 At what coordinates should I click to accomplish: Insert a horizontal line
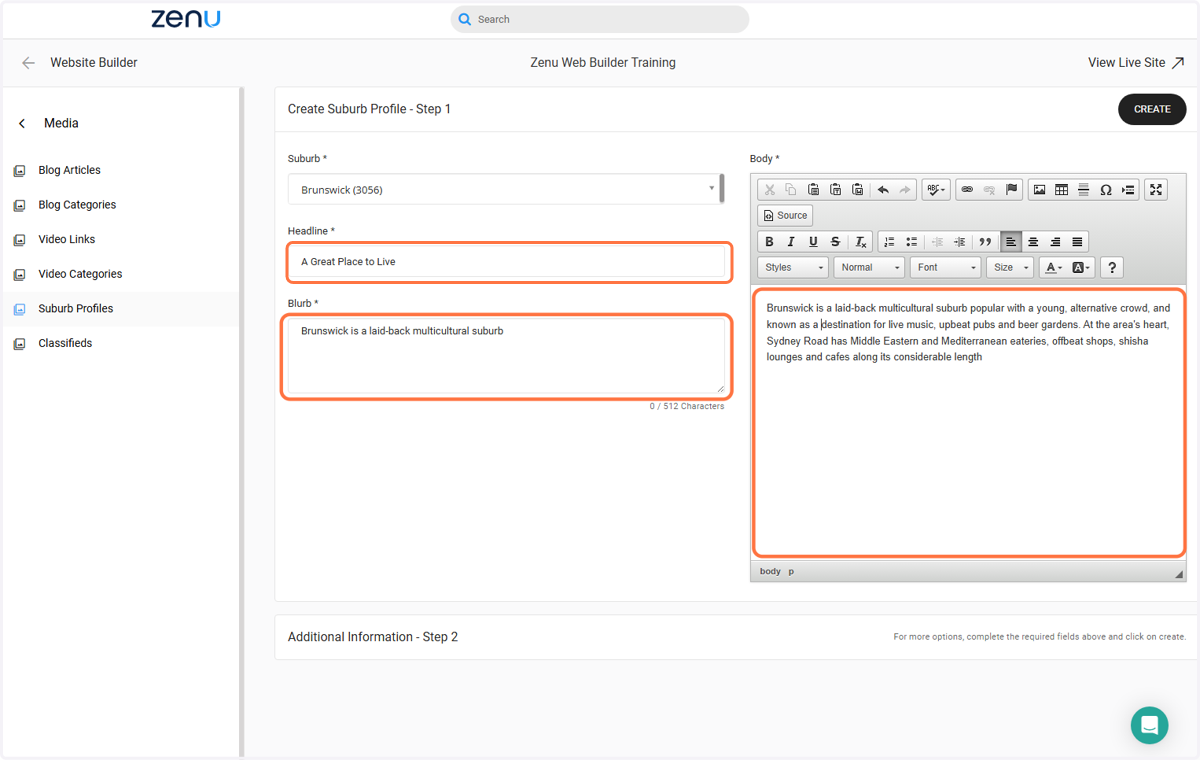pyautogui.click(x=1083, y=190)
